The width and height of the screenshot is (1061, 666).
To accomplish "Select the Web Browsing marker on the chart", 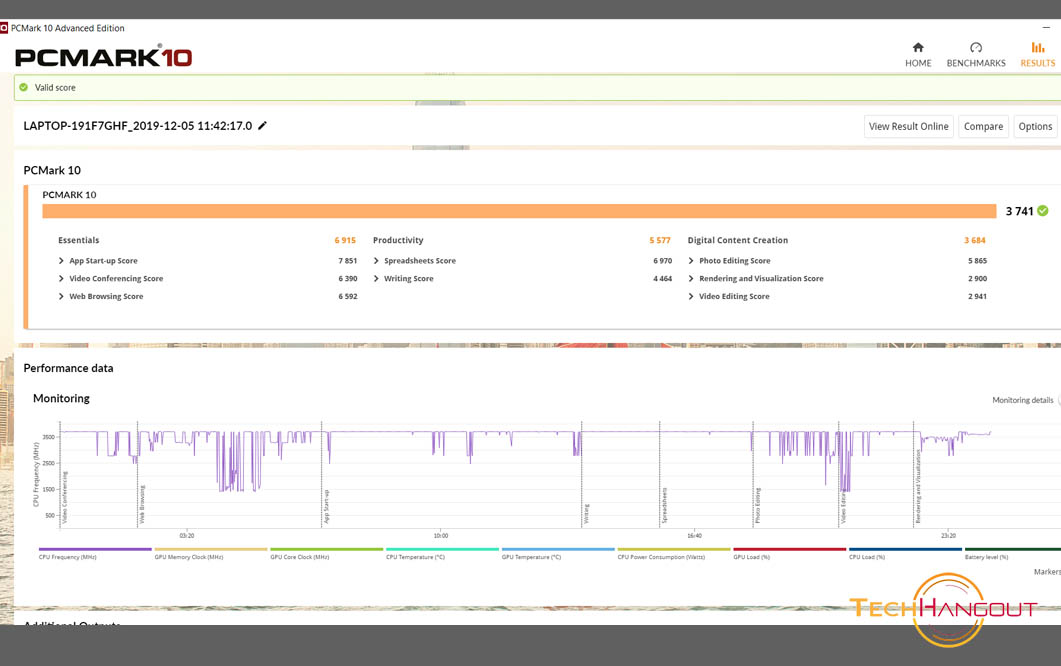I will pyautogui.click(x=142, y=504).
